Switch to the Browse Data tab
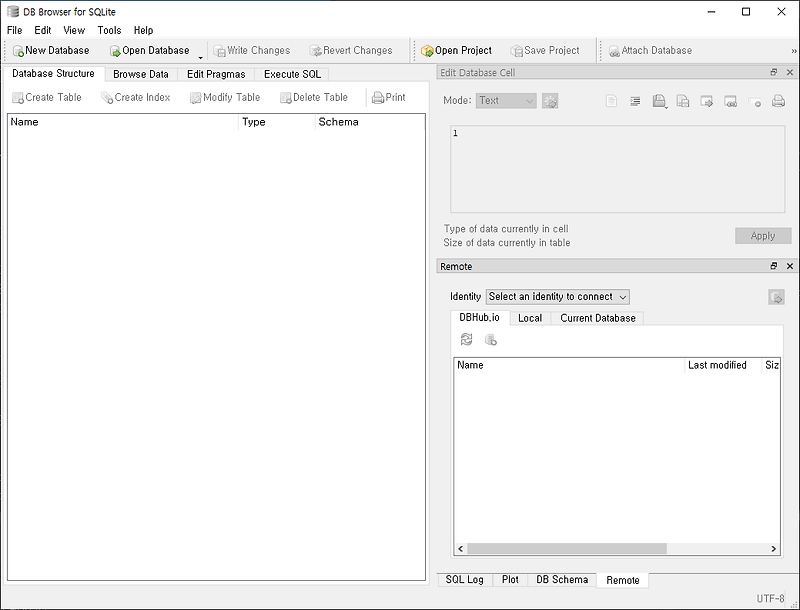Viewport: 800px width, 610px height. point(143,74)
